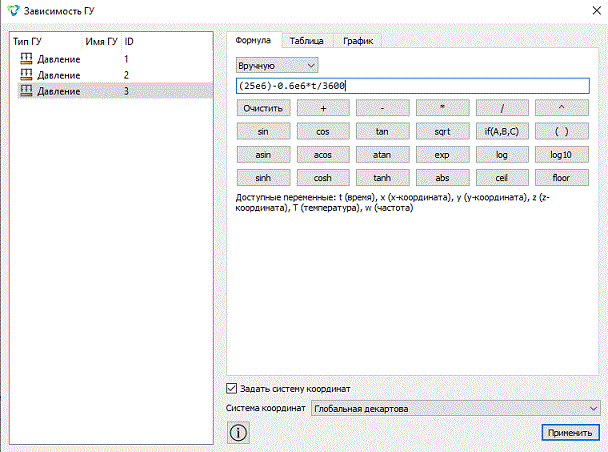Apply changes with Применить button
The image size is (608, 452).
[x=570, y=433]
